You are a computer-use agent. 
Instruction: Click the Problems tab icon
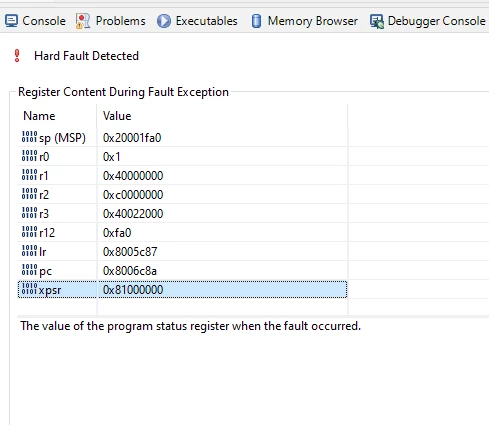coord(83,21)
